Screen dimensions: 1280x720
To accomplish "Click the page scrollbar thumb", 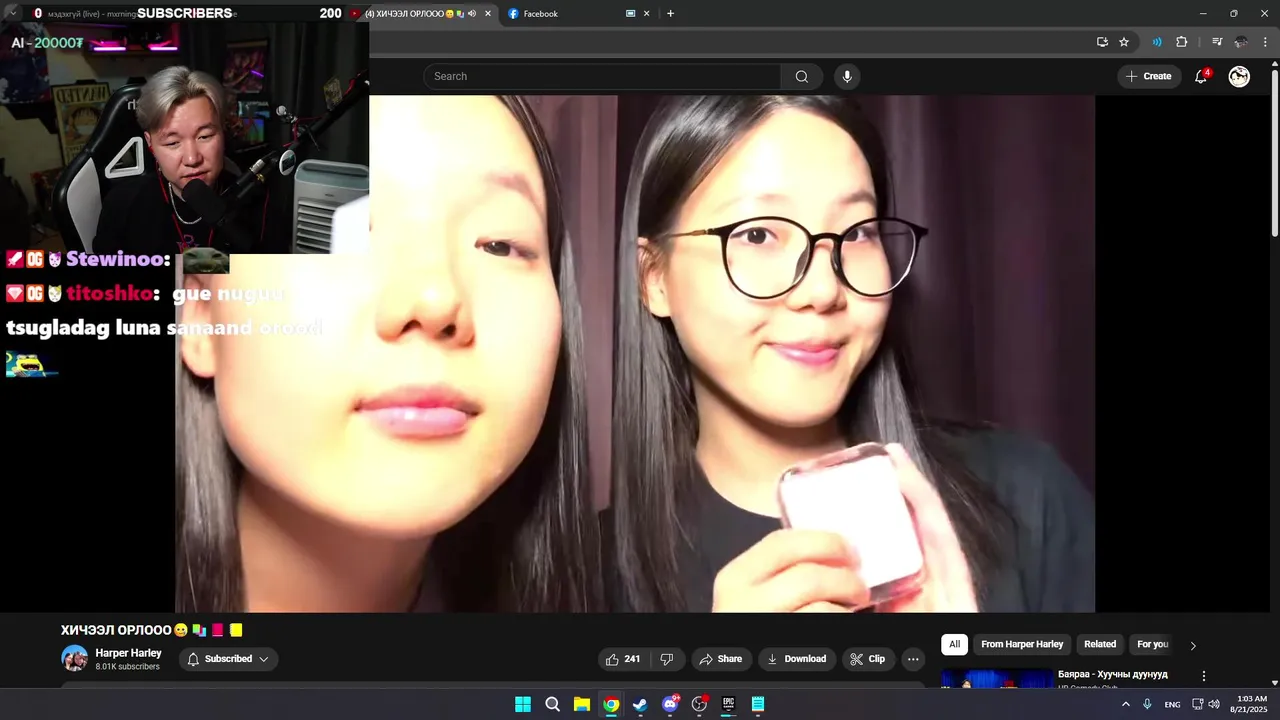I will pos(1274,154).
